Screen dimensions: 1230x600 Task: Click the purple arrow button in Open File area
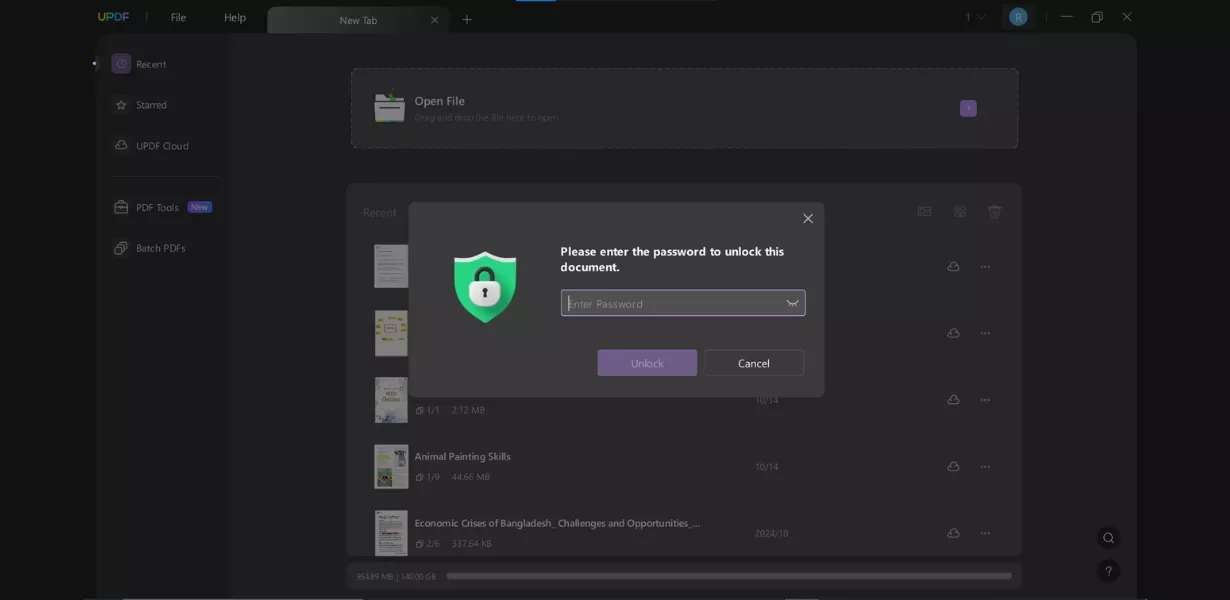968,108
